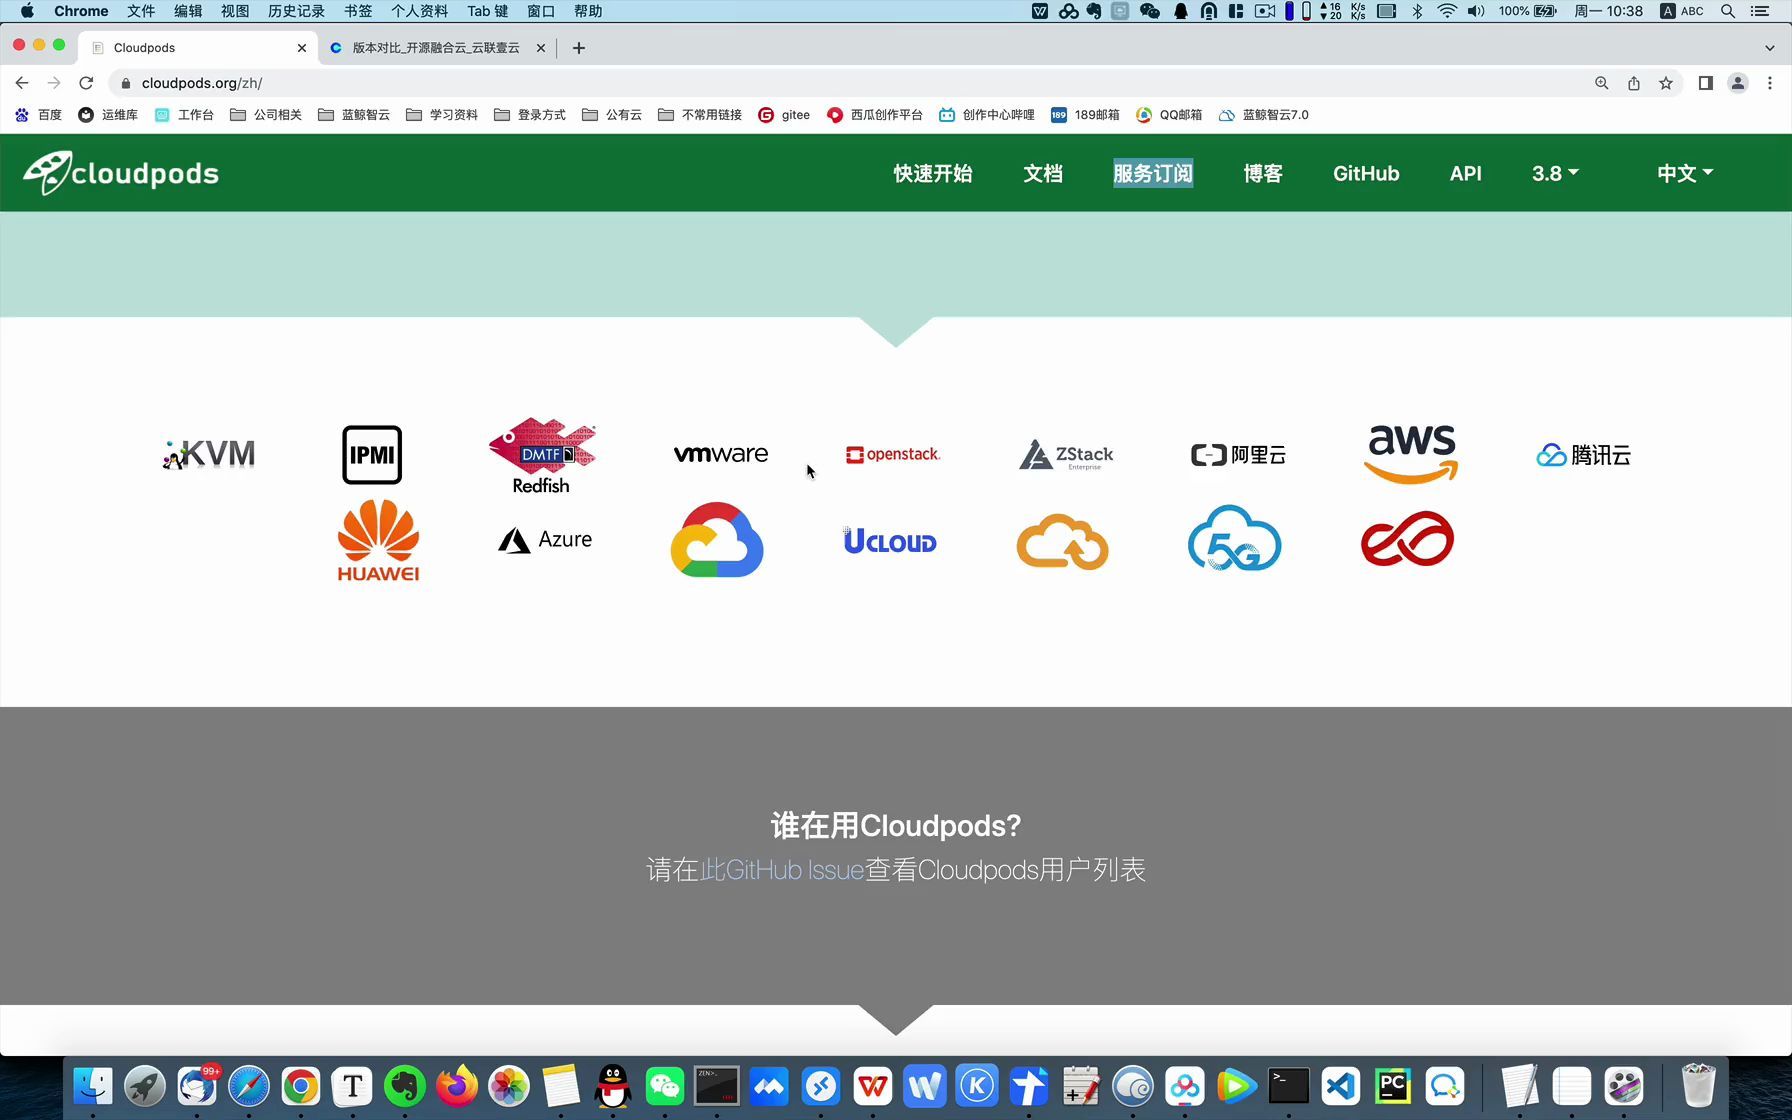Open the 窗口 menu
The width and height of the screenshot is (1792, 1120).
pos(541,11)
